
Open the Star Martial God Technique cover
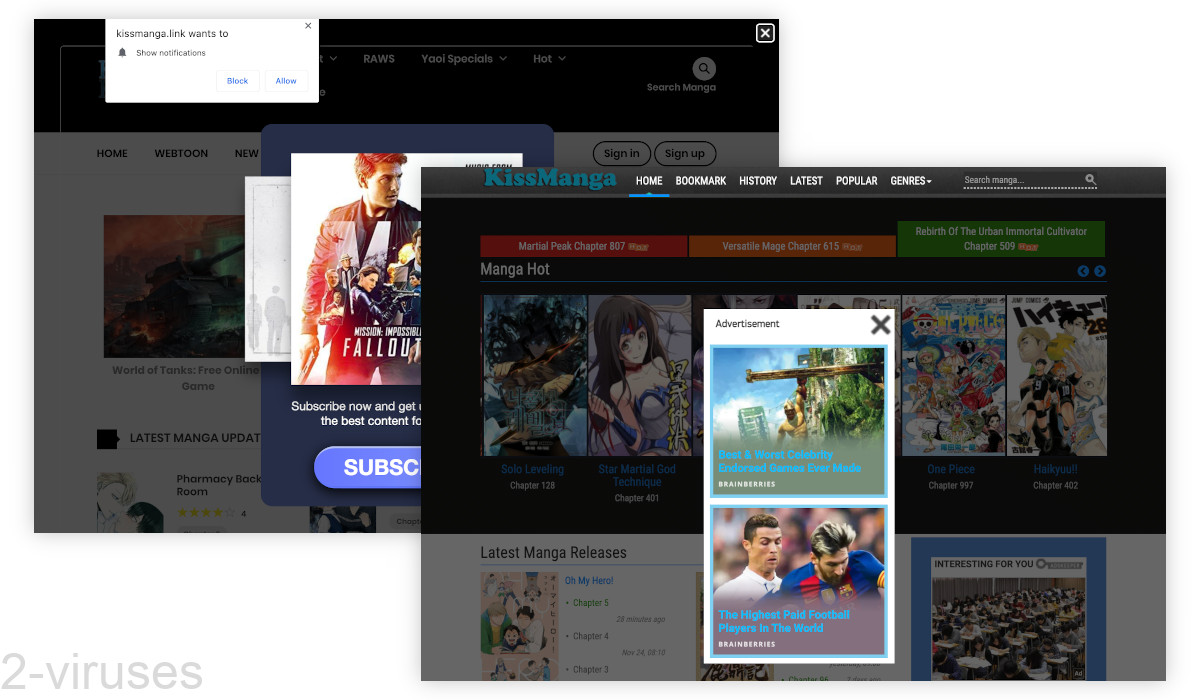pyautogui.click(x=640, y=375)
